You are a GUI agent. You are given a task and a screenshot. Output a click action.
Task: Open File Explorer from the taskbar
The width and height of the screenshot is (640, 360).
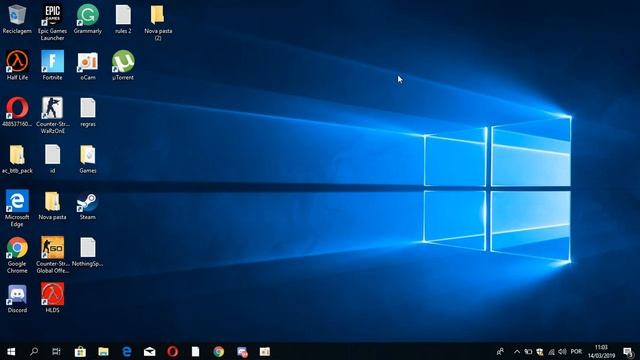click(103, 351)
